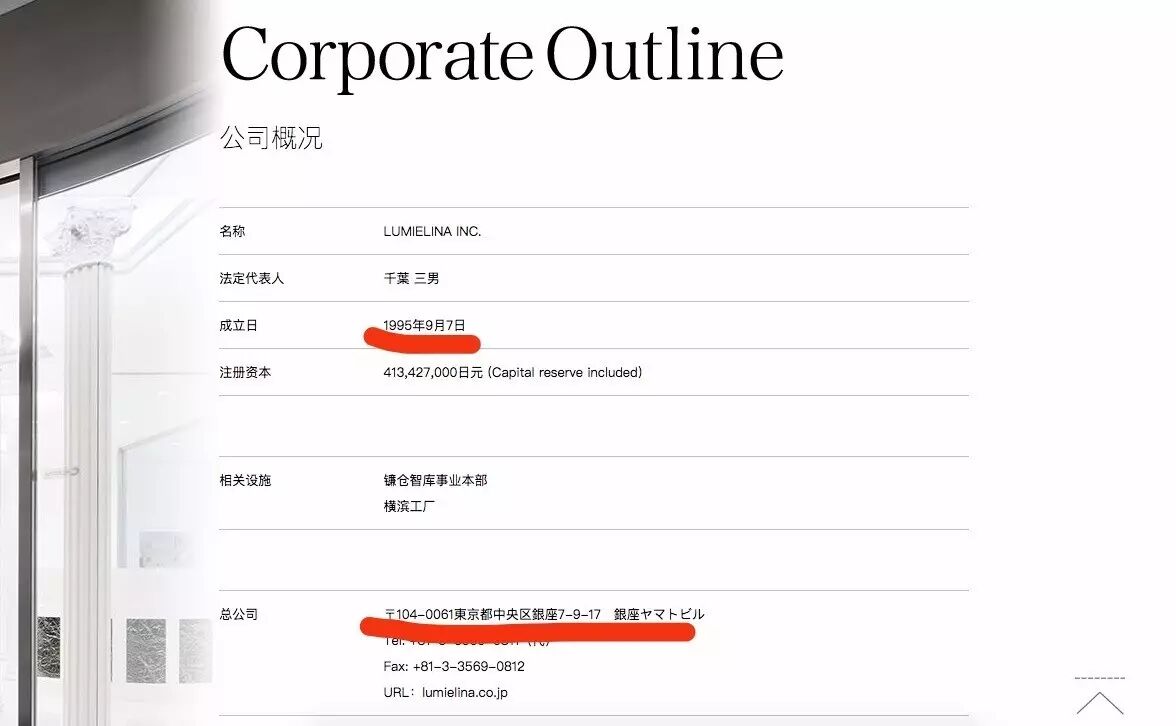The image size is (1176, 726).
Task: Click the 注册资本 label
Action: click(245, 372)
